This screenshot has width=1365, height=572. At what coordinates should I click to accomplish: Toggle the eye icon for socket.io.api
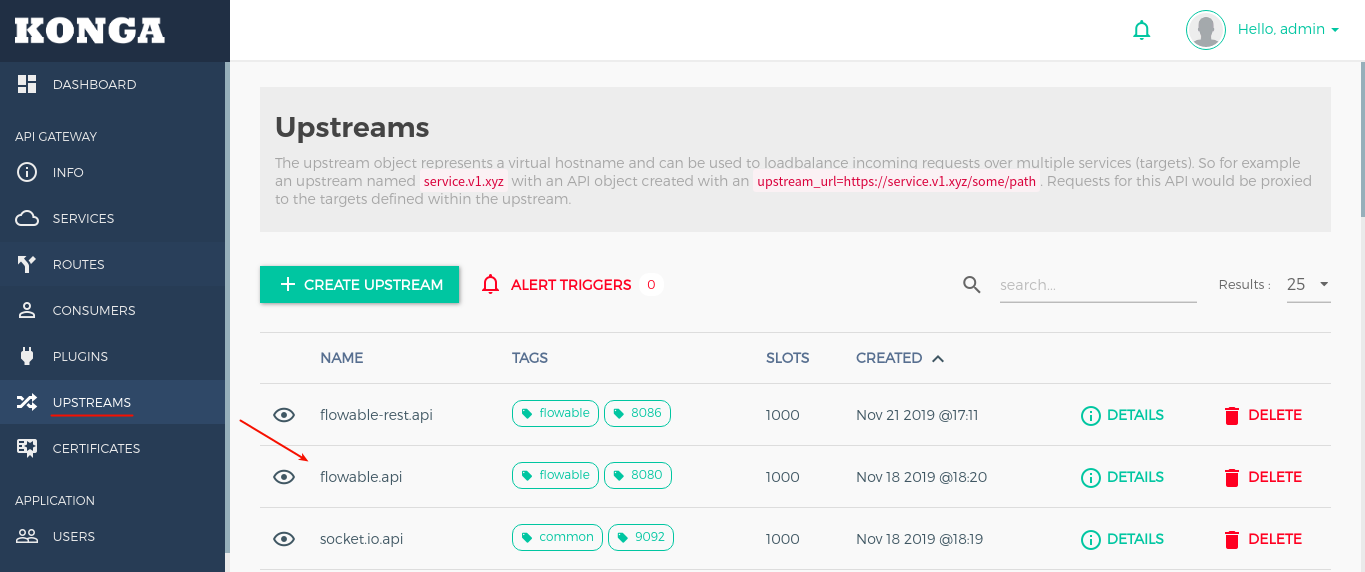point(284,539)
